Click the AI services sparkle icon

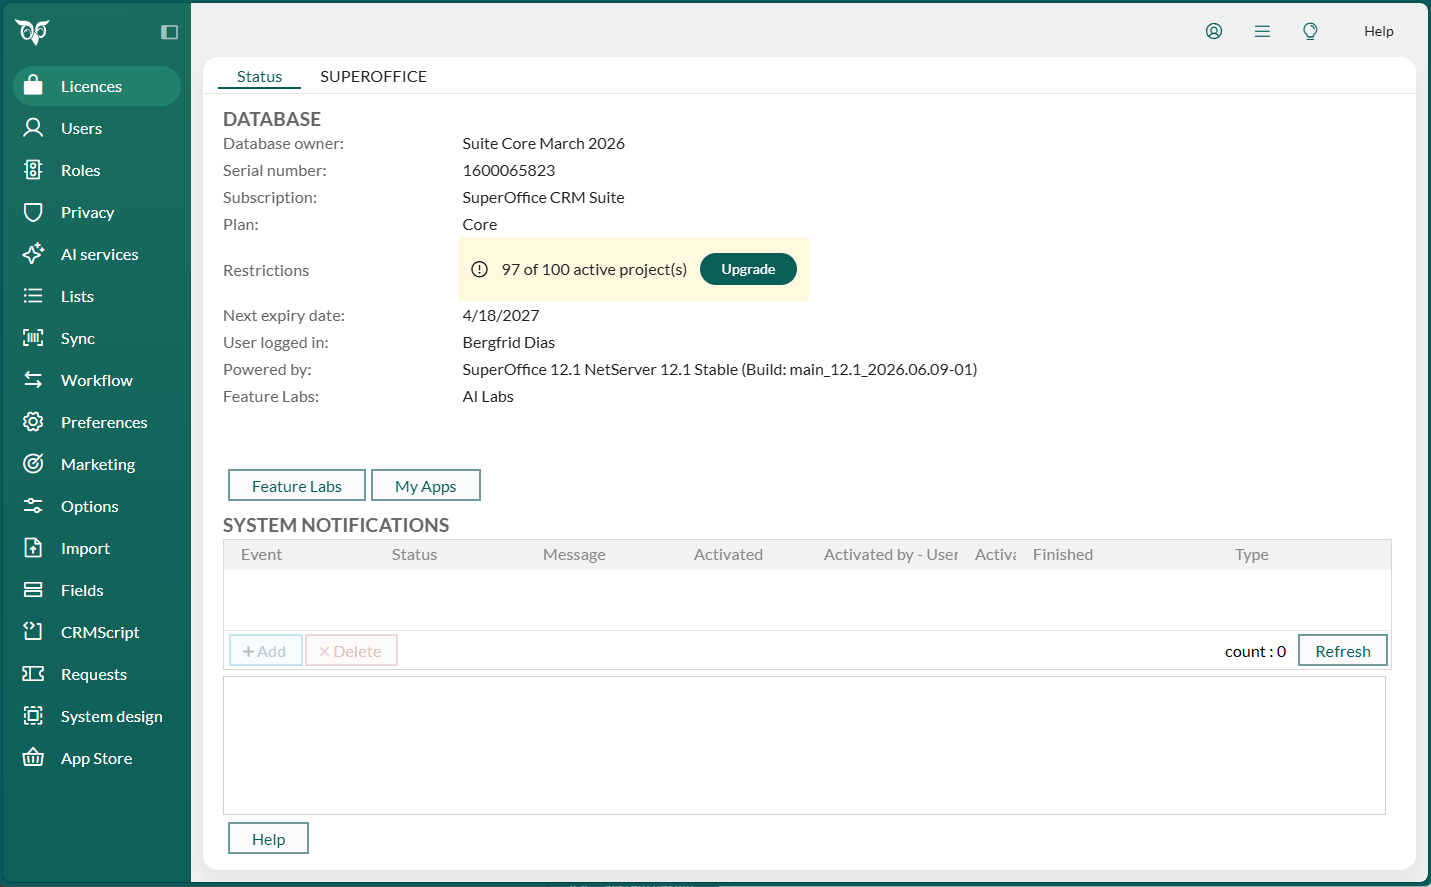tap(33, 254)
